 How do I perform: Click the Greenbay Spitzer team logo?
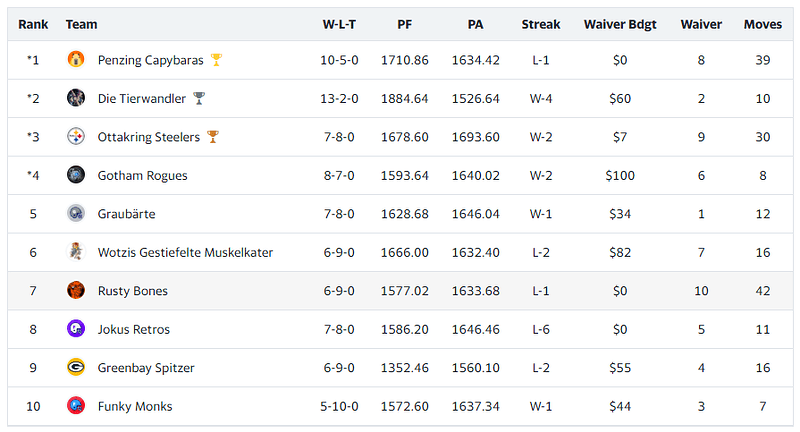click(x=76, y=367)
